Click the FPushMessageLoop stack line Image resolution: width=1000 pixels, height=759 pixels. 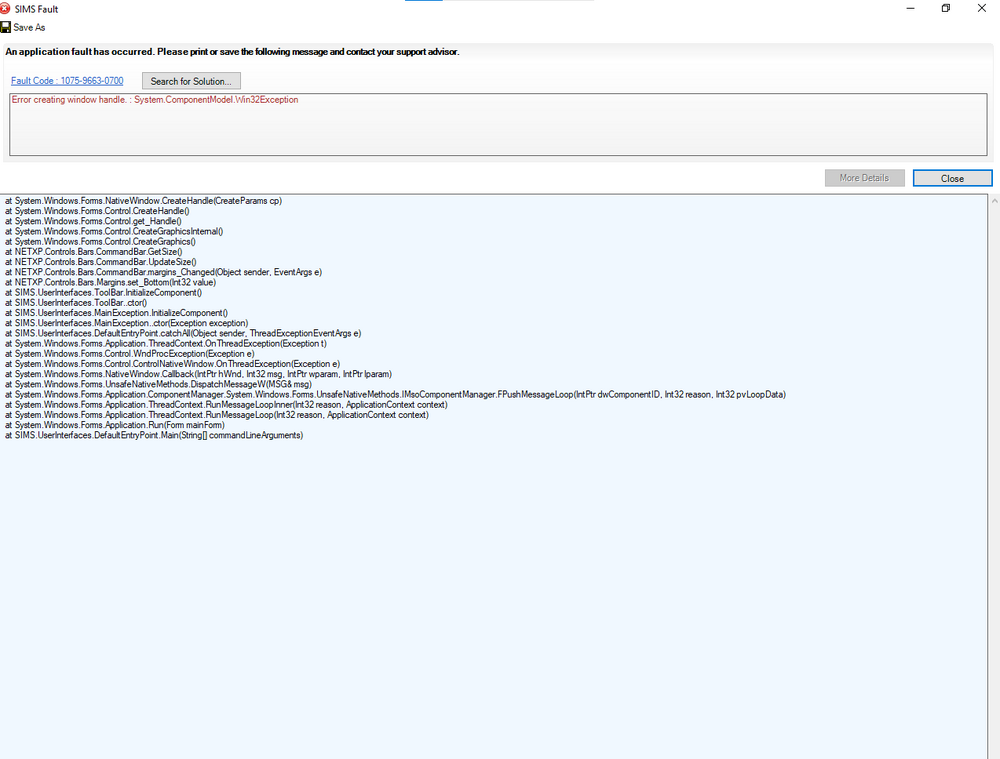pyautogui.click(x=395, y=395)
